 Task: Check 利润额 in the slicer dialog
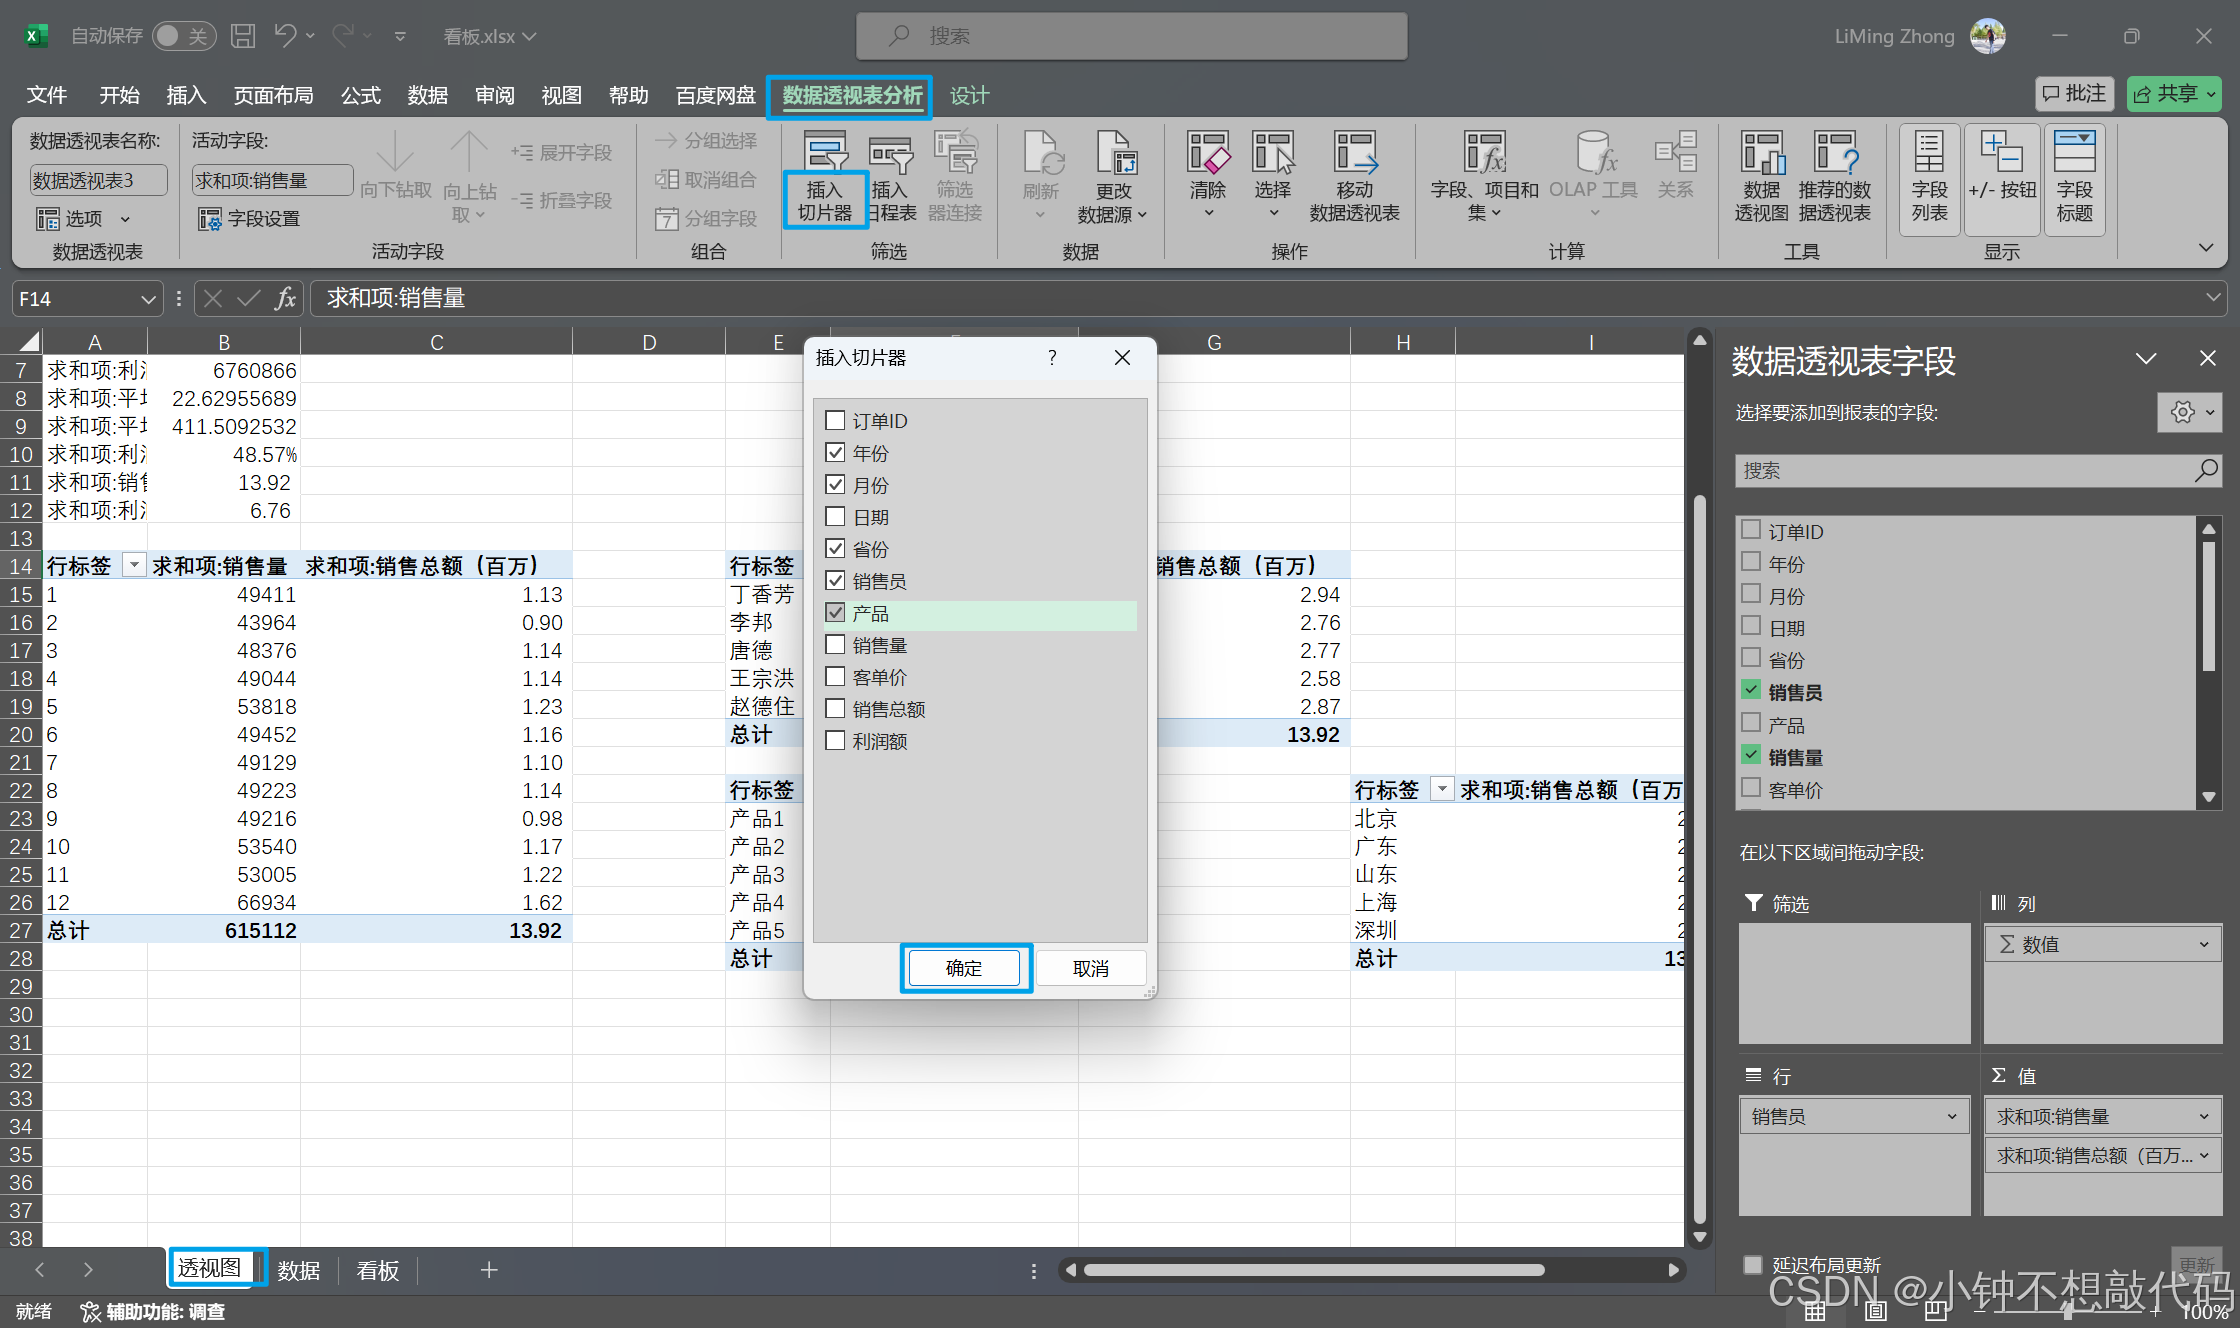[x=835, y=740]
